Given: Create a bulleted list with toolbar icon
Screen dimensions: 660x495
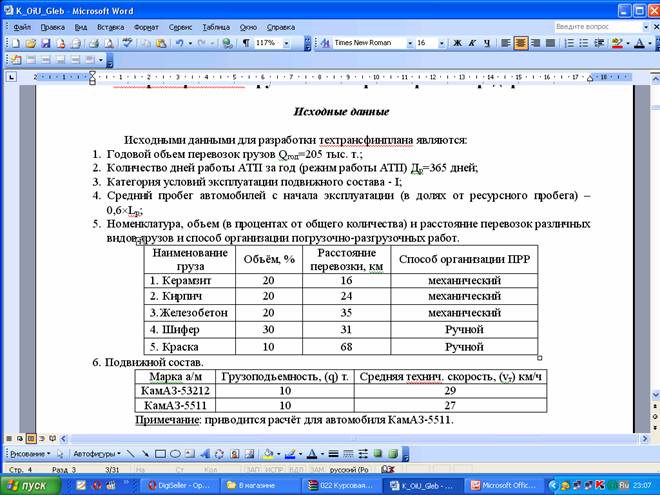Looking at the screenshot, I should 581,44.
